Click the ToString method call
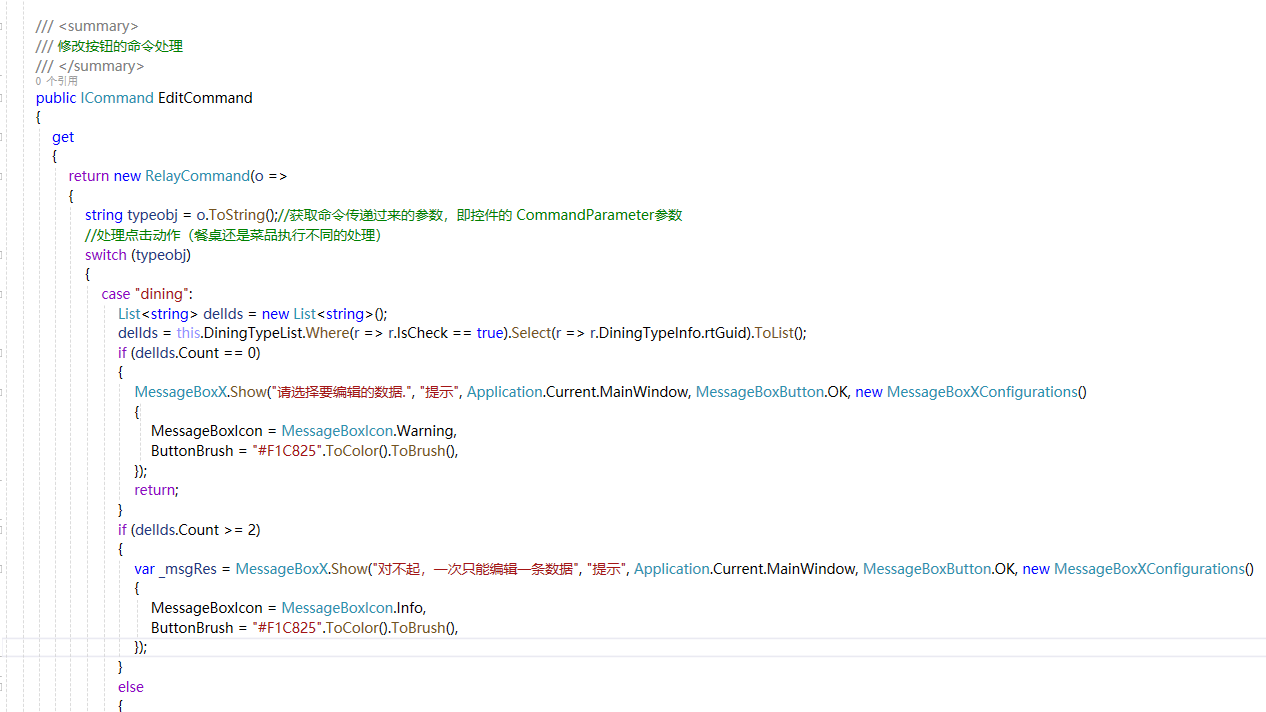Image resolution: width=1266 pixels, height=712 pixels. tap(237, 215)
